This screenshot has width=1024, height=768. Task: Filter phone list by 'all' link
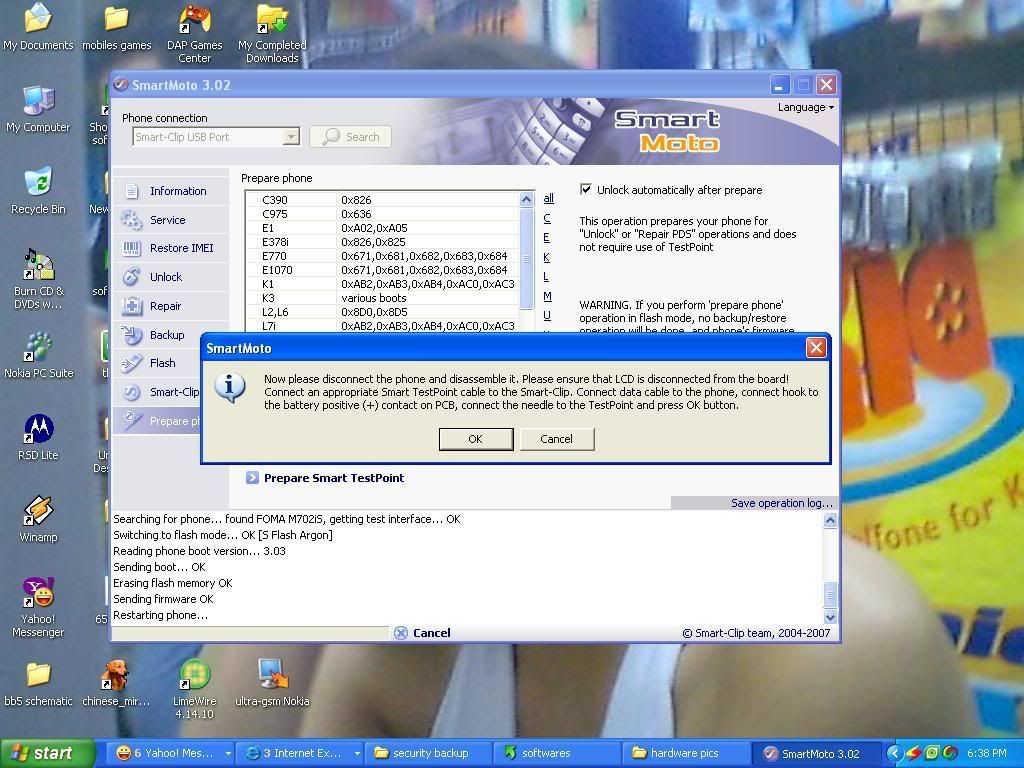[x=549, y=199]
